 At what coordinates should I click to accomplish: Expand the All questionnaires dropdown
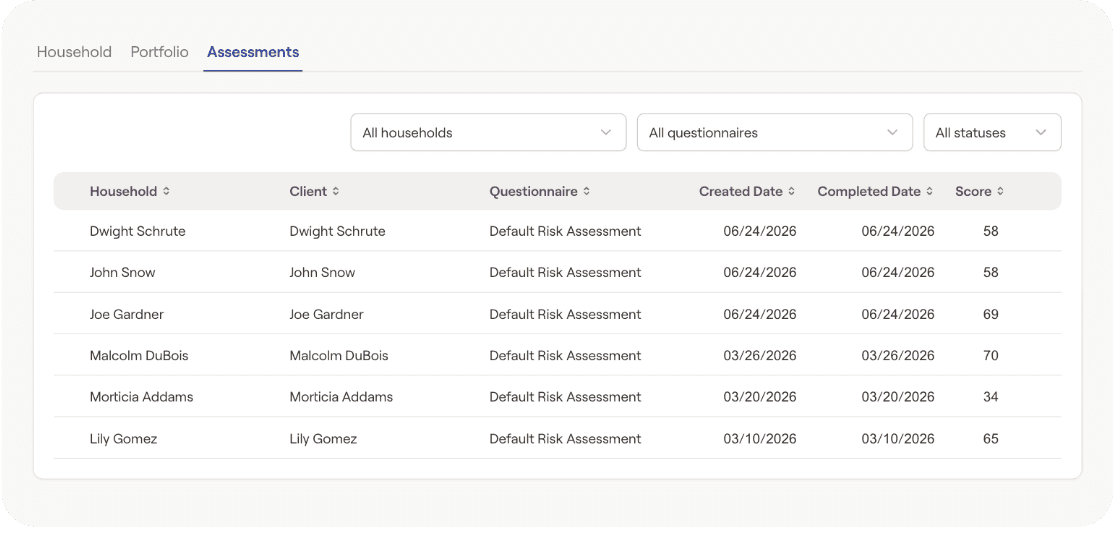tap(774, 132)
